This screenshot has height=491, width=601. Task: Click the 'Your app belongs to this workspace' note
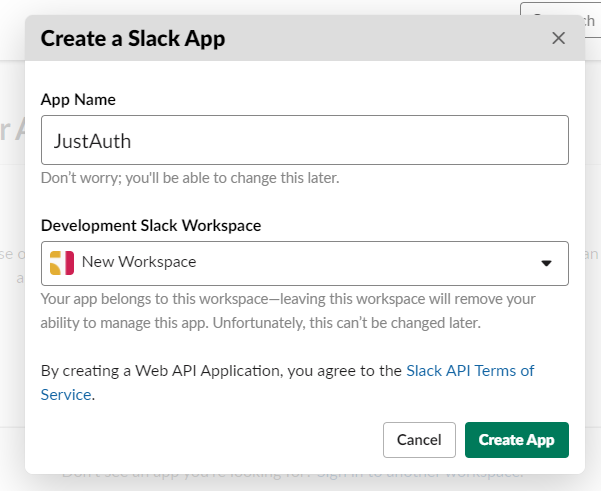(x=288, y=311)
